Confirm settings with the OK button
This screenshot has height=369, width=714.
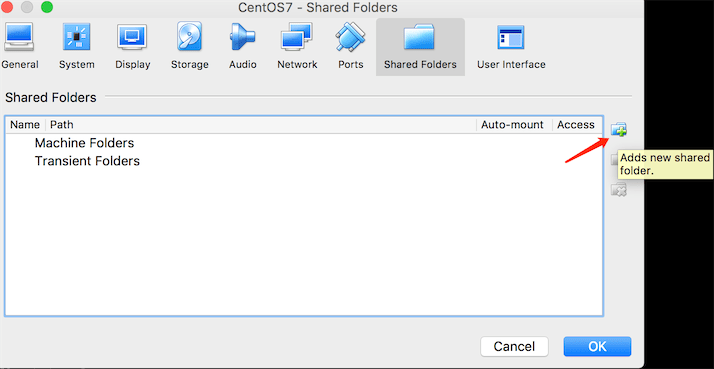pyautogui.click(x=597, y=347)
